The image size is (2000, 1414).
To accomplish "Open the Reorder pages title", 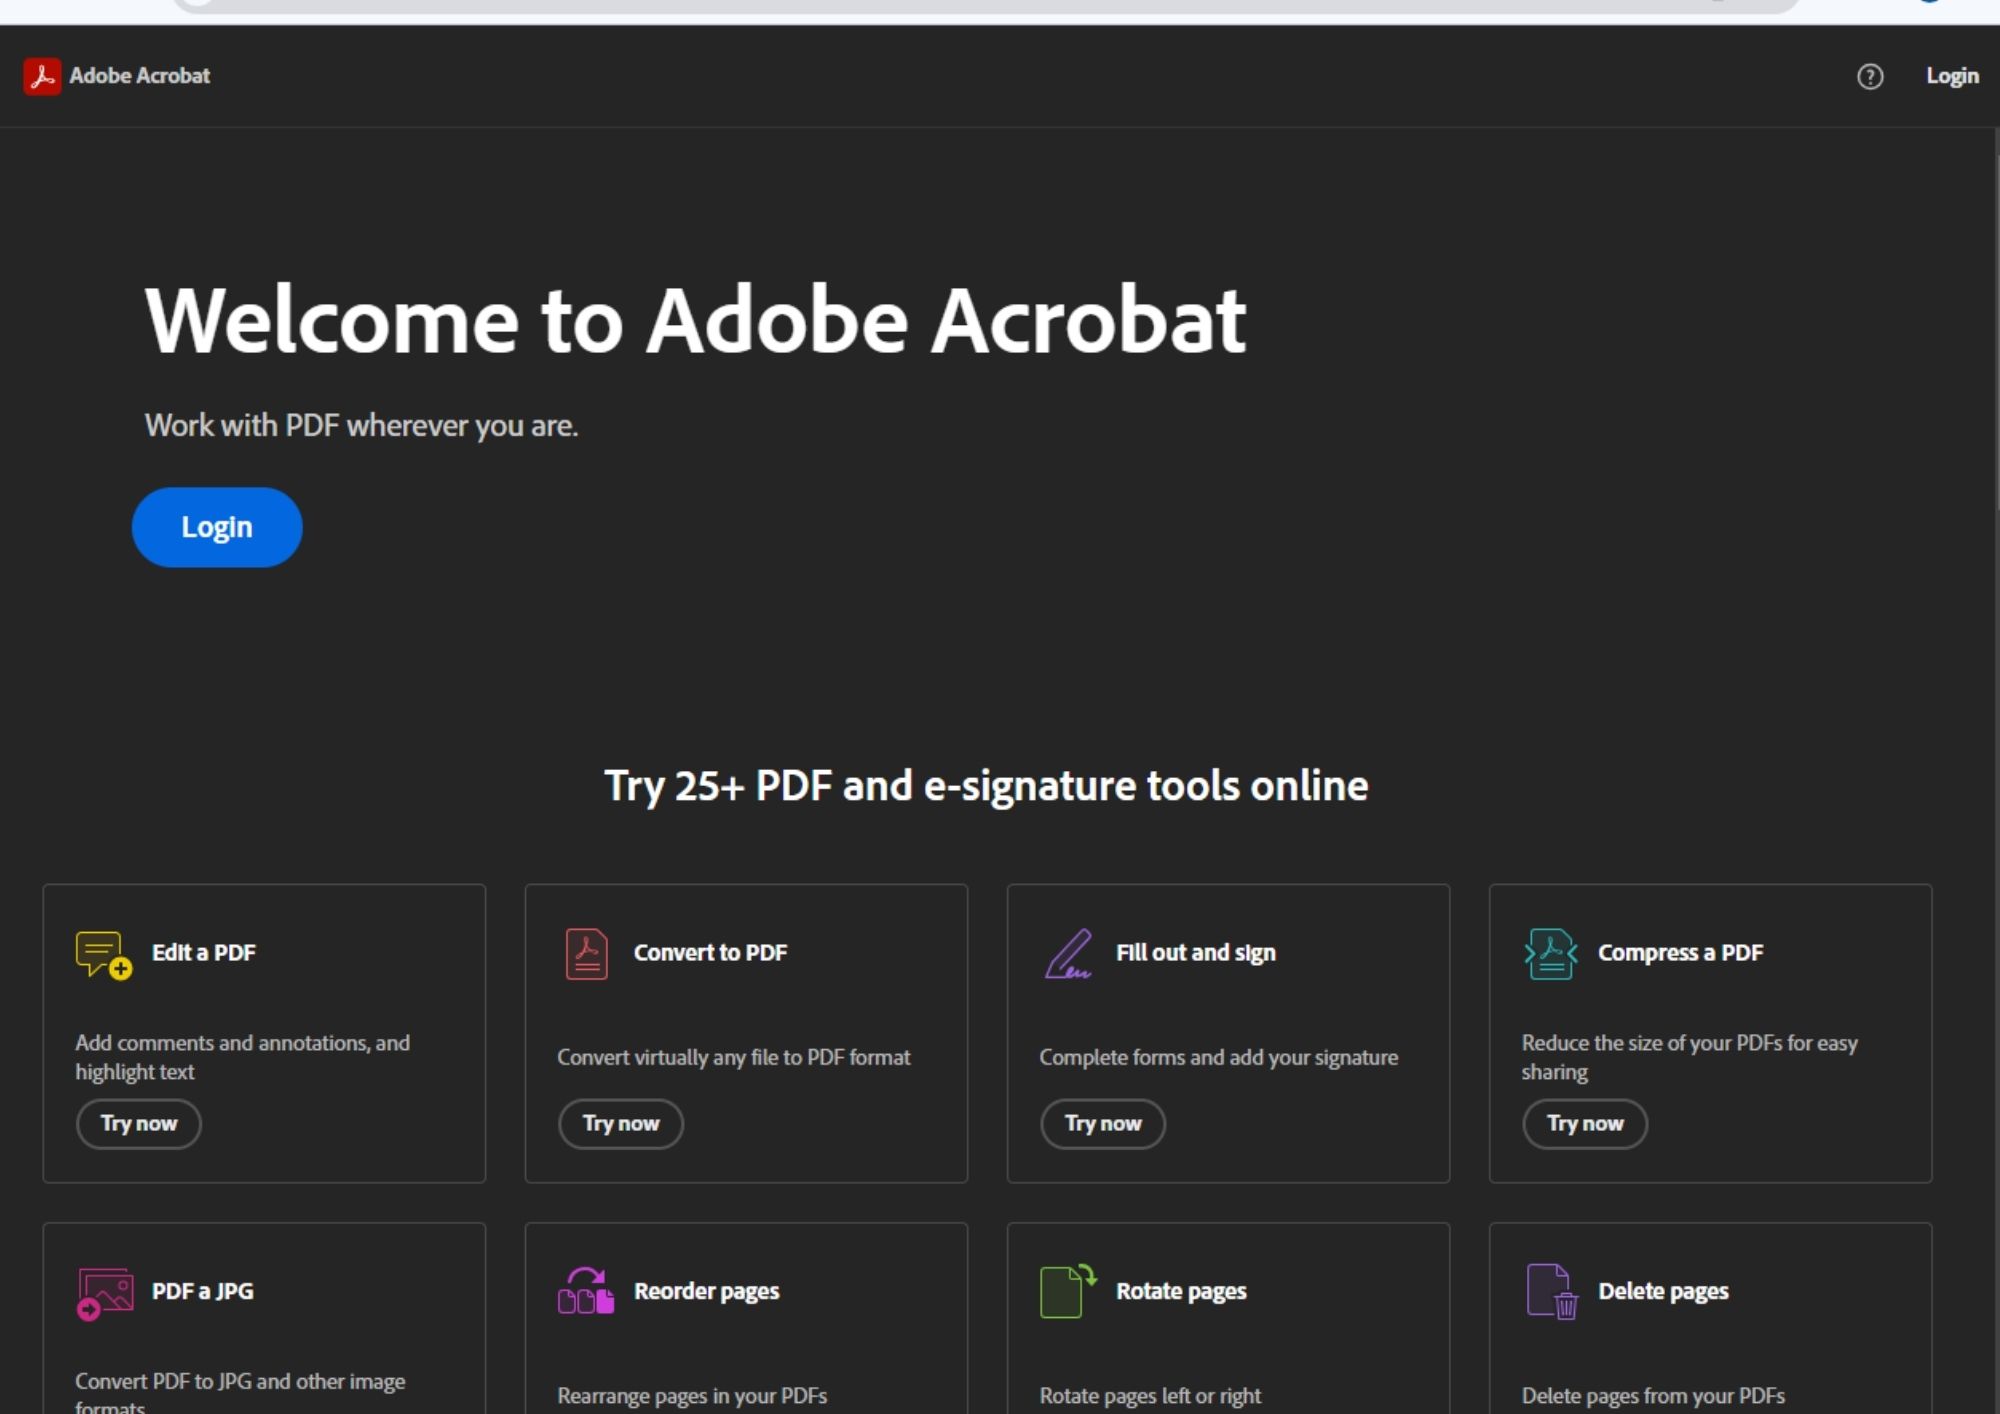I will pos(707,1292).
